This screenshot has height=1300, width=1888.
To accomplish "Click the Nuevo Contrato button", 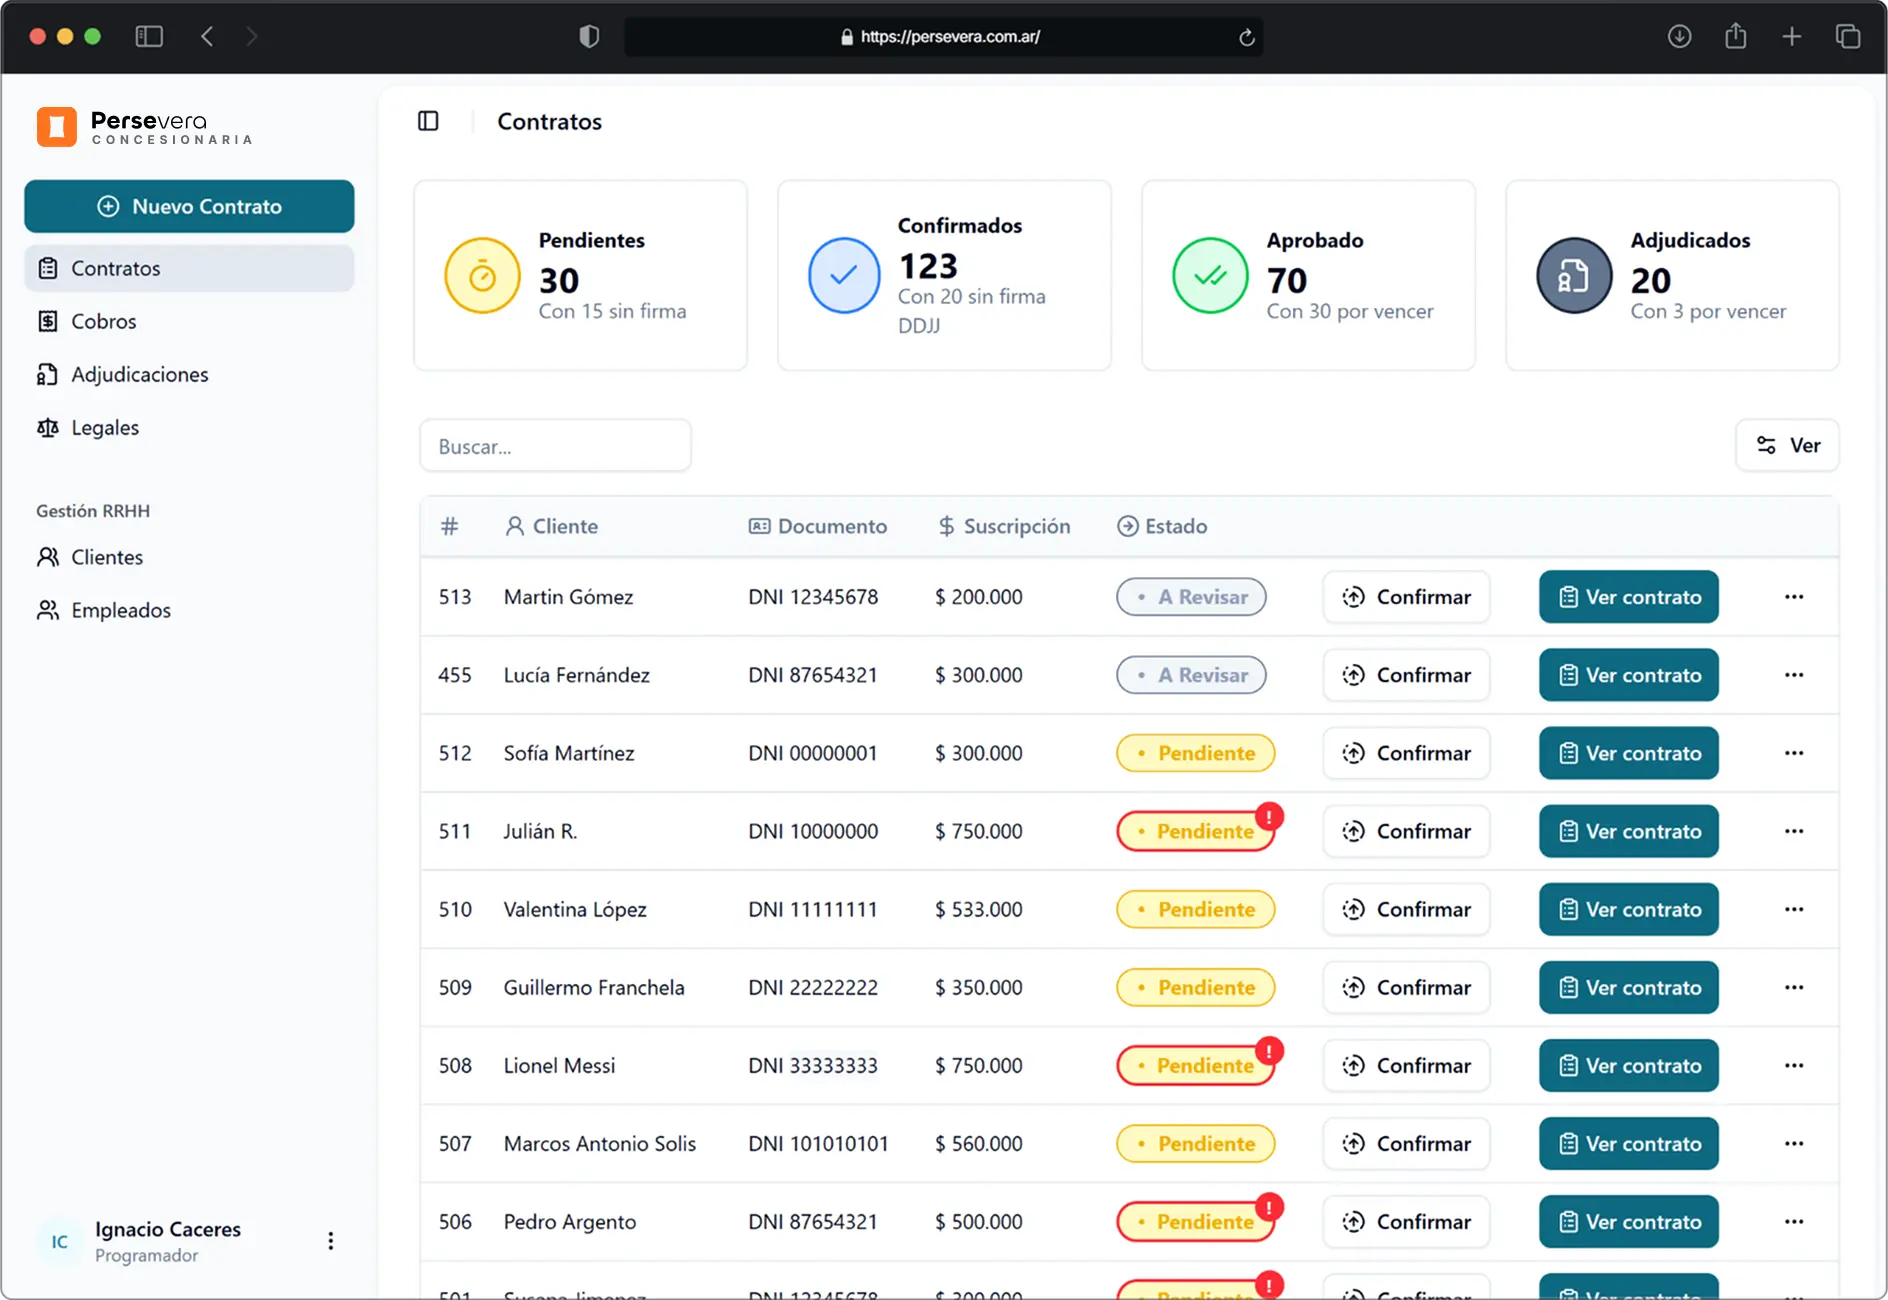I will pos(189,206).
